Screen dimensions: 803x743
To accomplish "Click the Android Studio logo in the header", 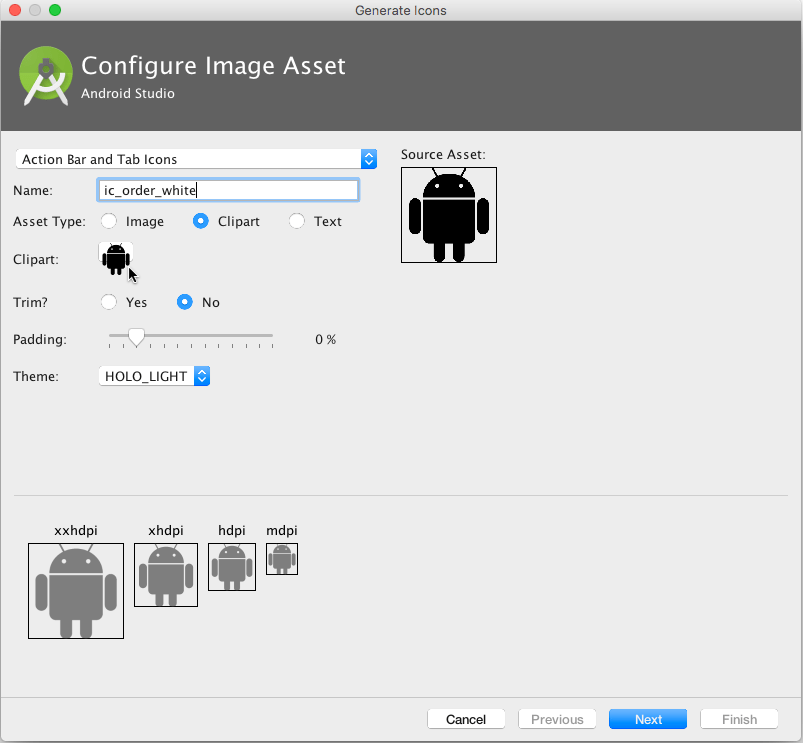I will [x=45, y=75].
